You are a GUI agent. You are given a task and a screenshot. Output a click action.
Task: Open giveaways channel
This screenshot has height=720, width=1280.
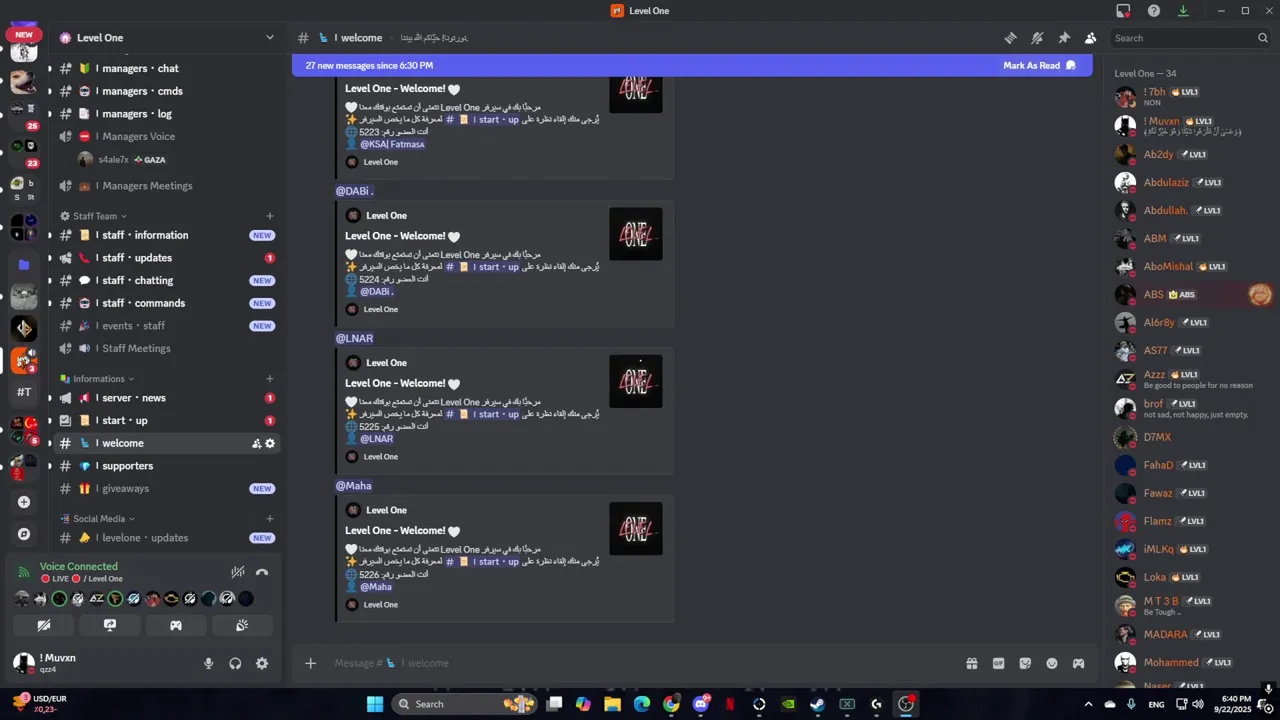[x=166, y=489]
